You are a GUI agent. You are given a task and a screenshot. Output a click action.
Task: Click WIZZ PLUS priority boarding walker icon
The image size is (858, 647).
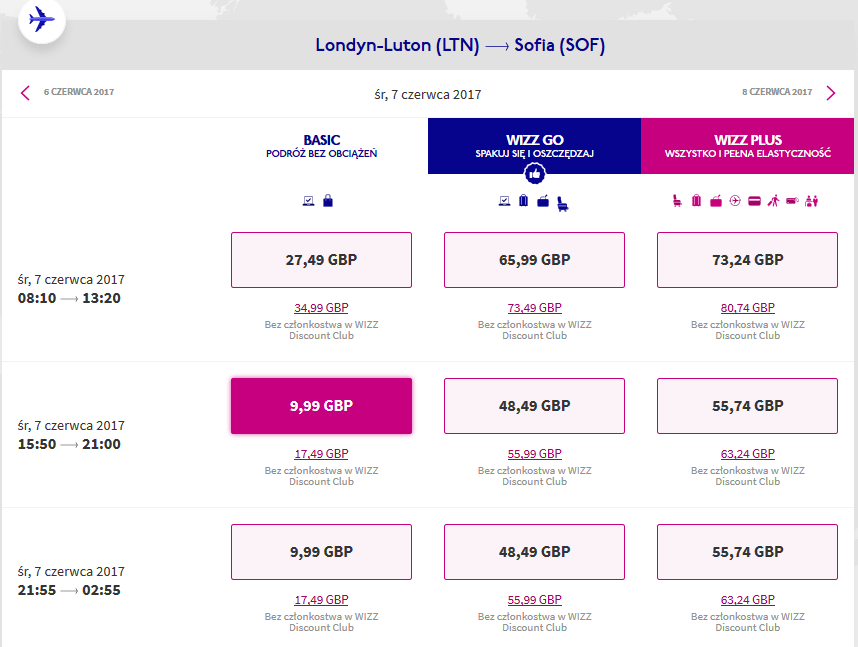pyautogui.click(x=773, y=201)
